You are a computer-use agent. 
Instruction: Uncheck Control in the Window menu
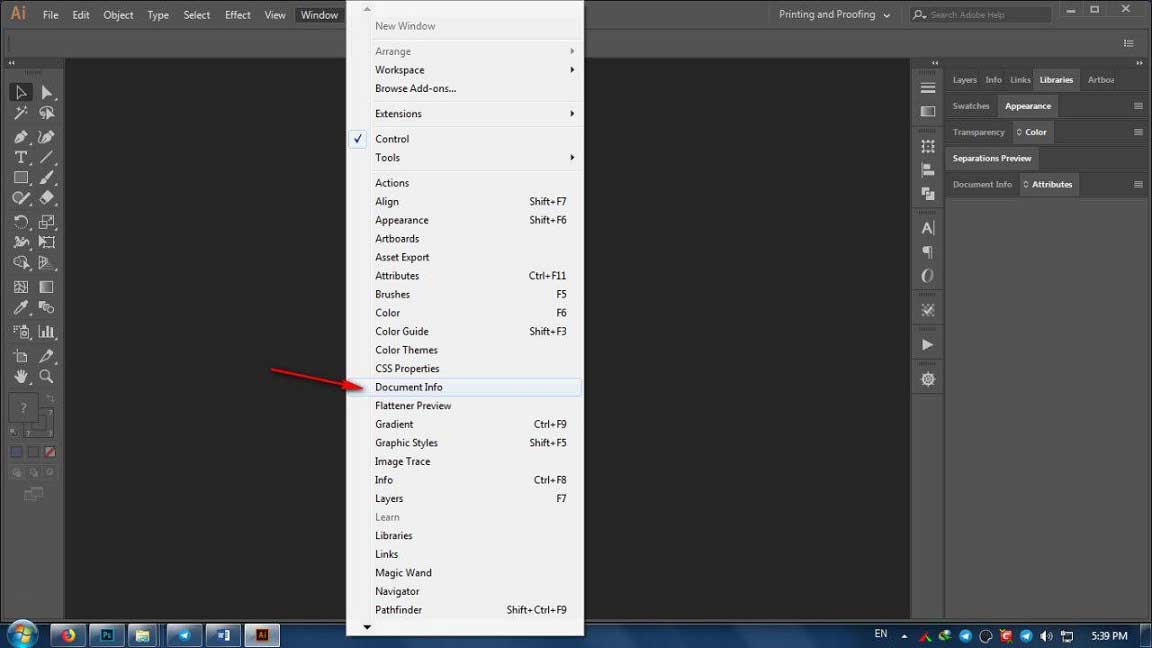pos(392,138)
